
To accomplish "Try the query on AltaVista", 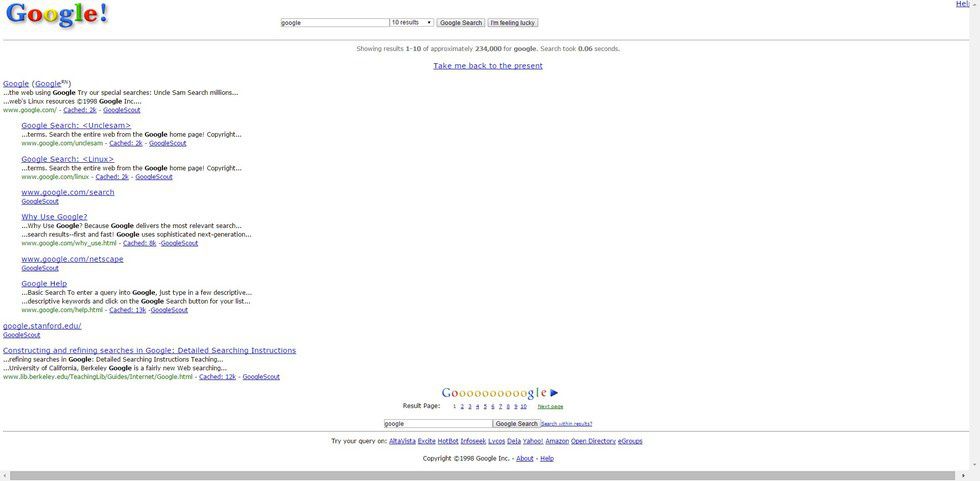I will [x=402, y=441].
